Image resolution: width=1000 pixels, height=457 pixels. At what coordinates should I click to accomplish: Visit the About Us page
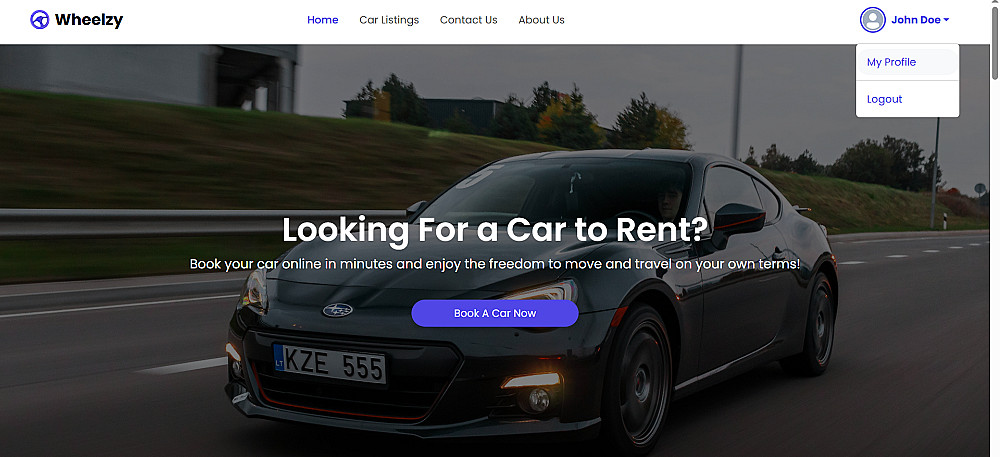pyautogui.click(x=541, y=20)
